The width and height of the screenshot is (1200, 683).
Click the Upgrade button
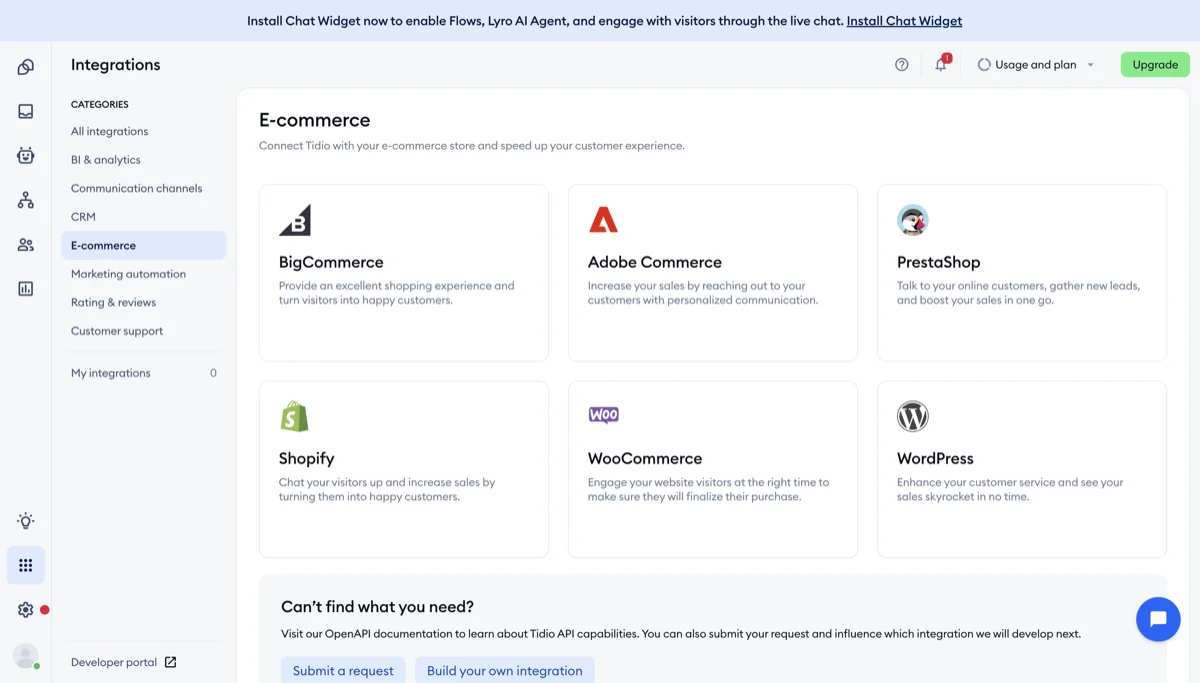click(x=1155, y=64)
